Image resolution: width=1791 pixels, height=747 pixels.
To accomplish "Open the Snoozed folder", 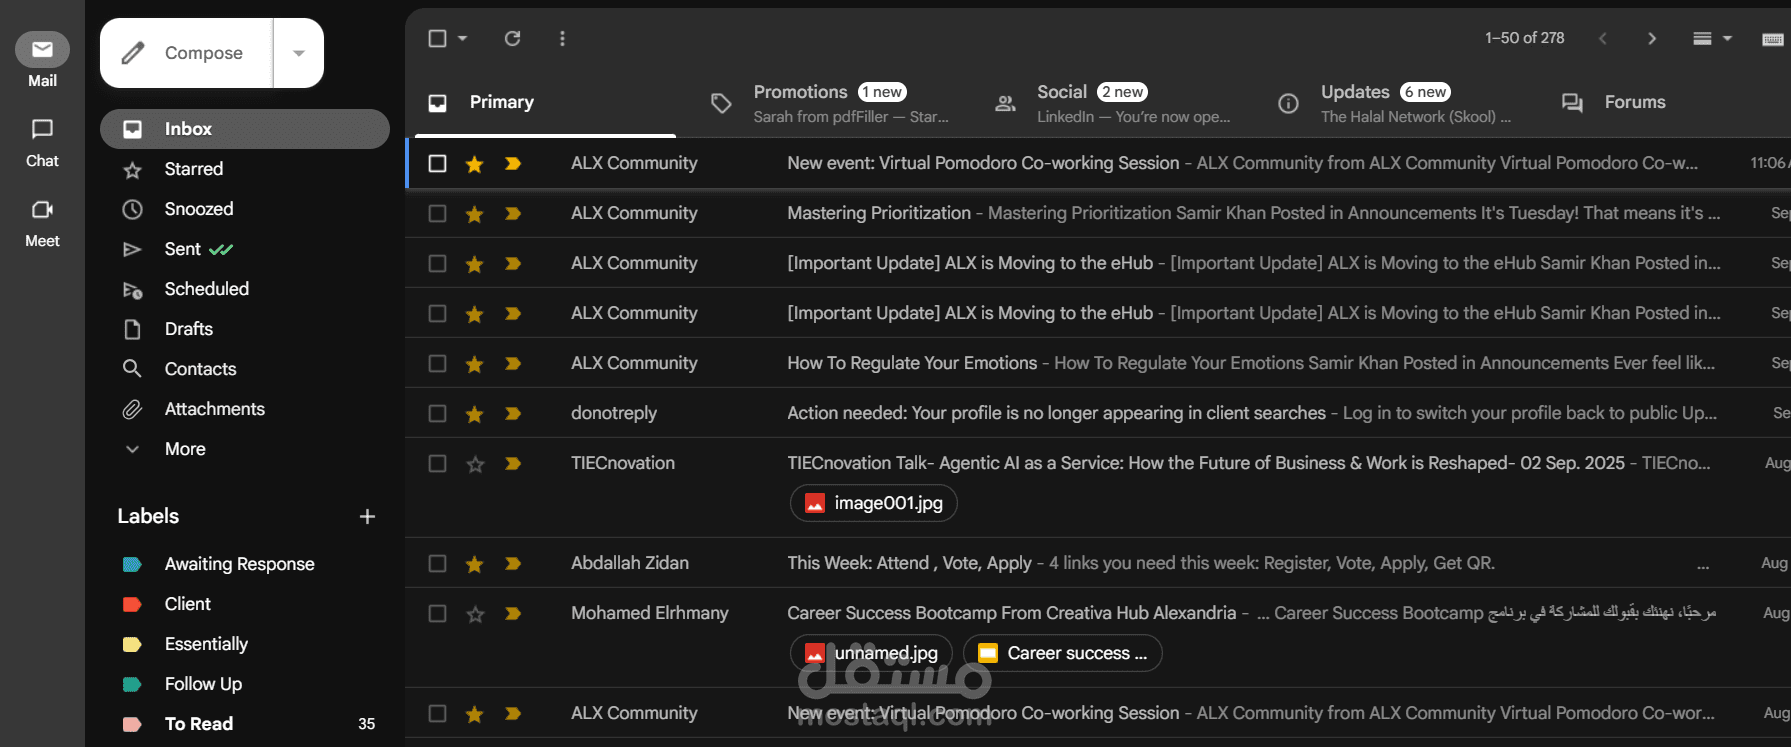I will point(245,209).
